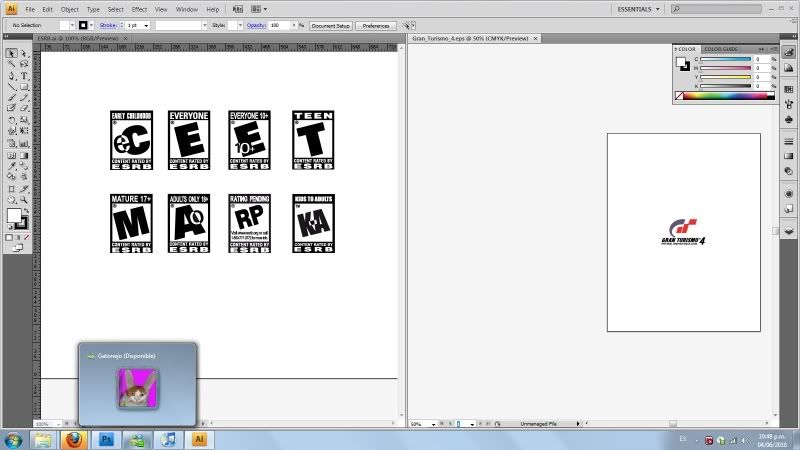Viewport: 800px width, 450px height.
Task: Select the Hand tool
Action: [11, 200]
